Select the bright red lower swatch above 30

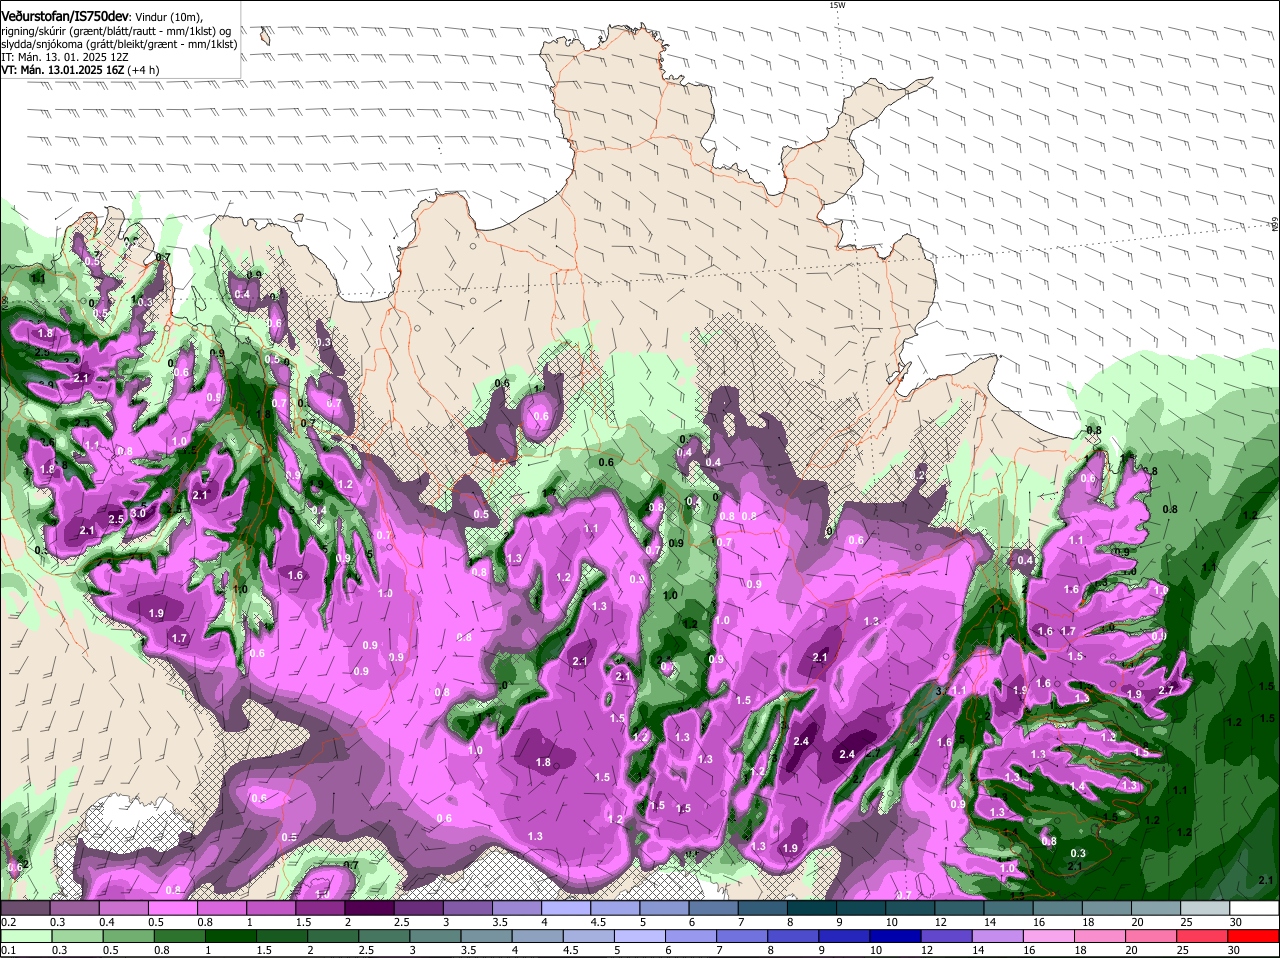pyautogui.click(x=1252, y=937)
